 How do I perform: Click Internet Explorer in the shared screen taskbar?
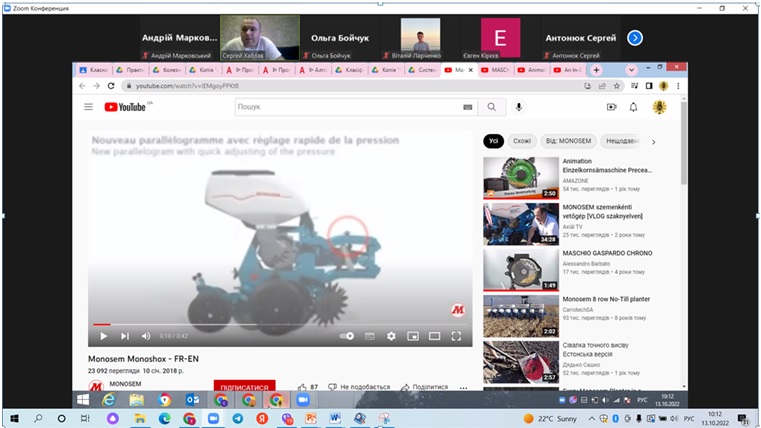pos(109,400)
